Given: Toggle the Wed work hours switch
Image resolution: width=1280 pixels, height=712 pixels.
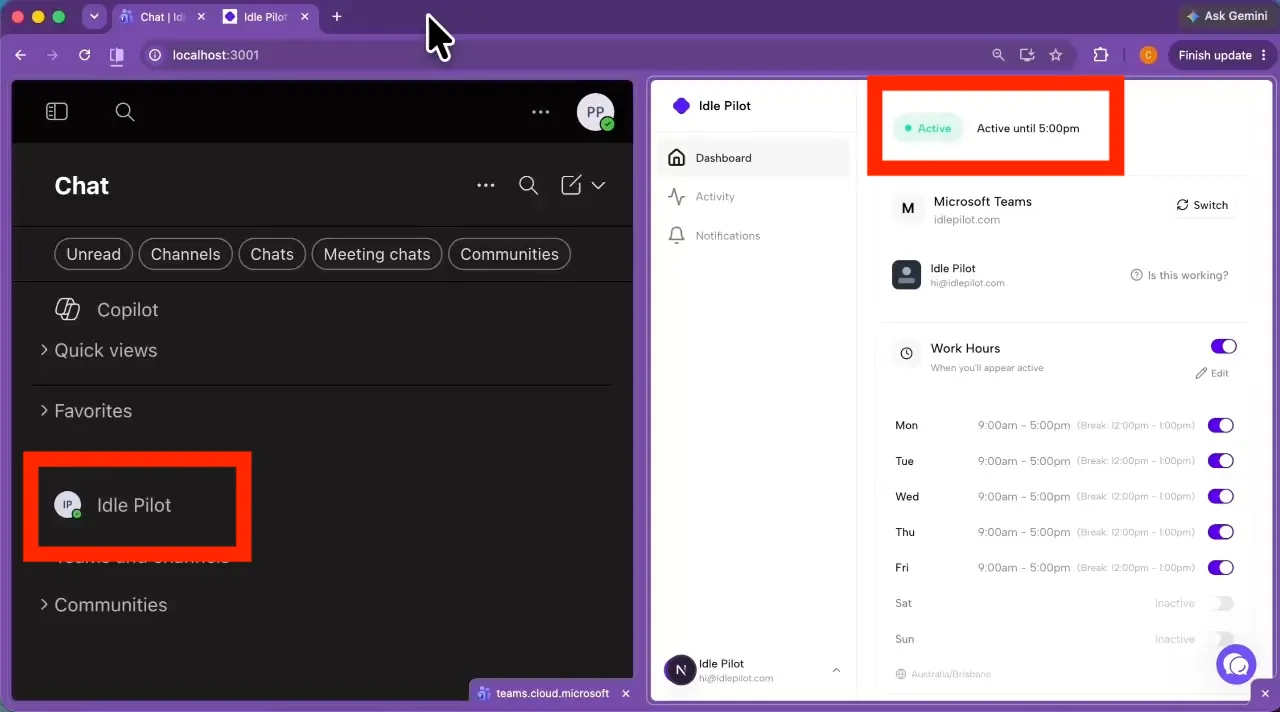Looking at the screenshot, I should pyautogui.click(x=1221, y=496).
